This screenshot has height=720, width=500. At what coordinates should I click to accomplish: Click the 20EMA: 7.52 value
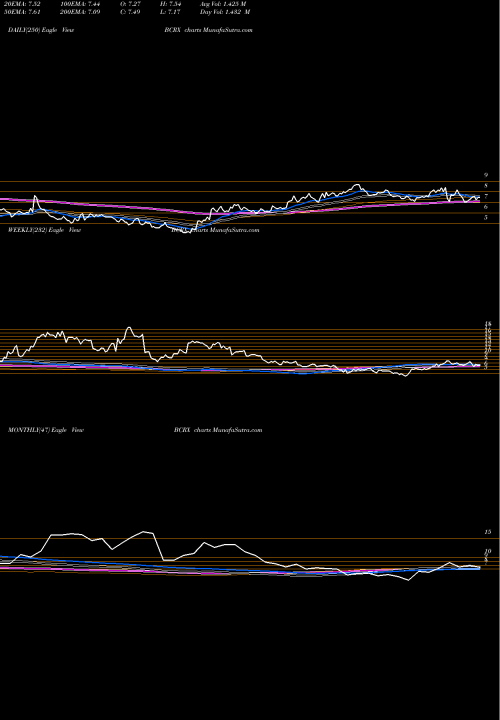point(24,4)
